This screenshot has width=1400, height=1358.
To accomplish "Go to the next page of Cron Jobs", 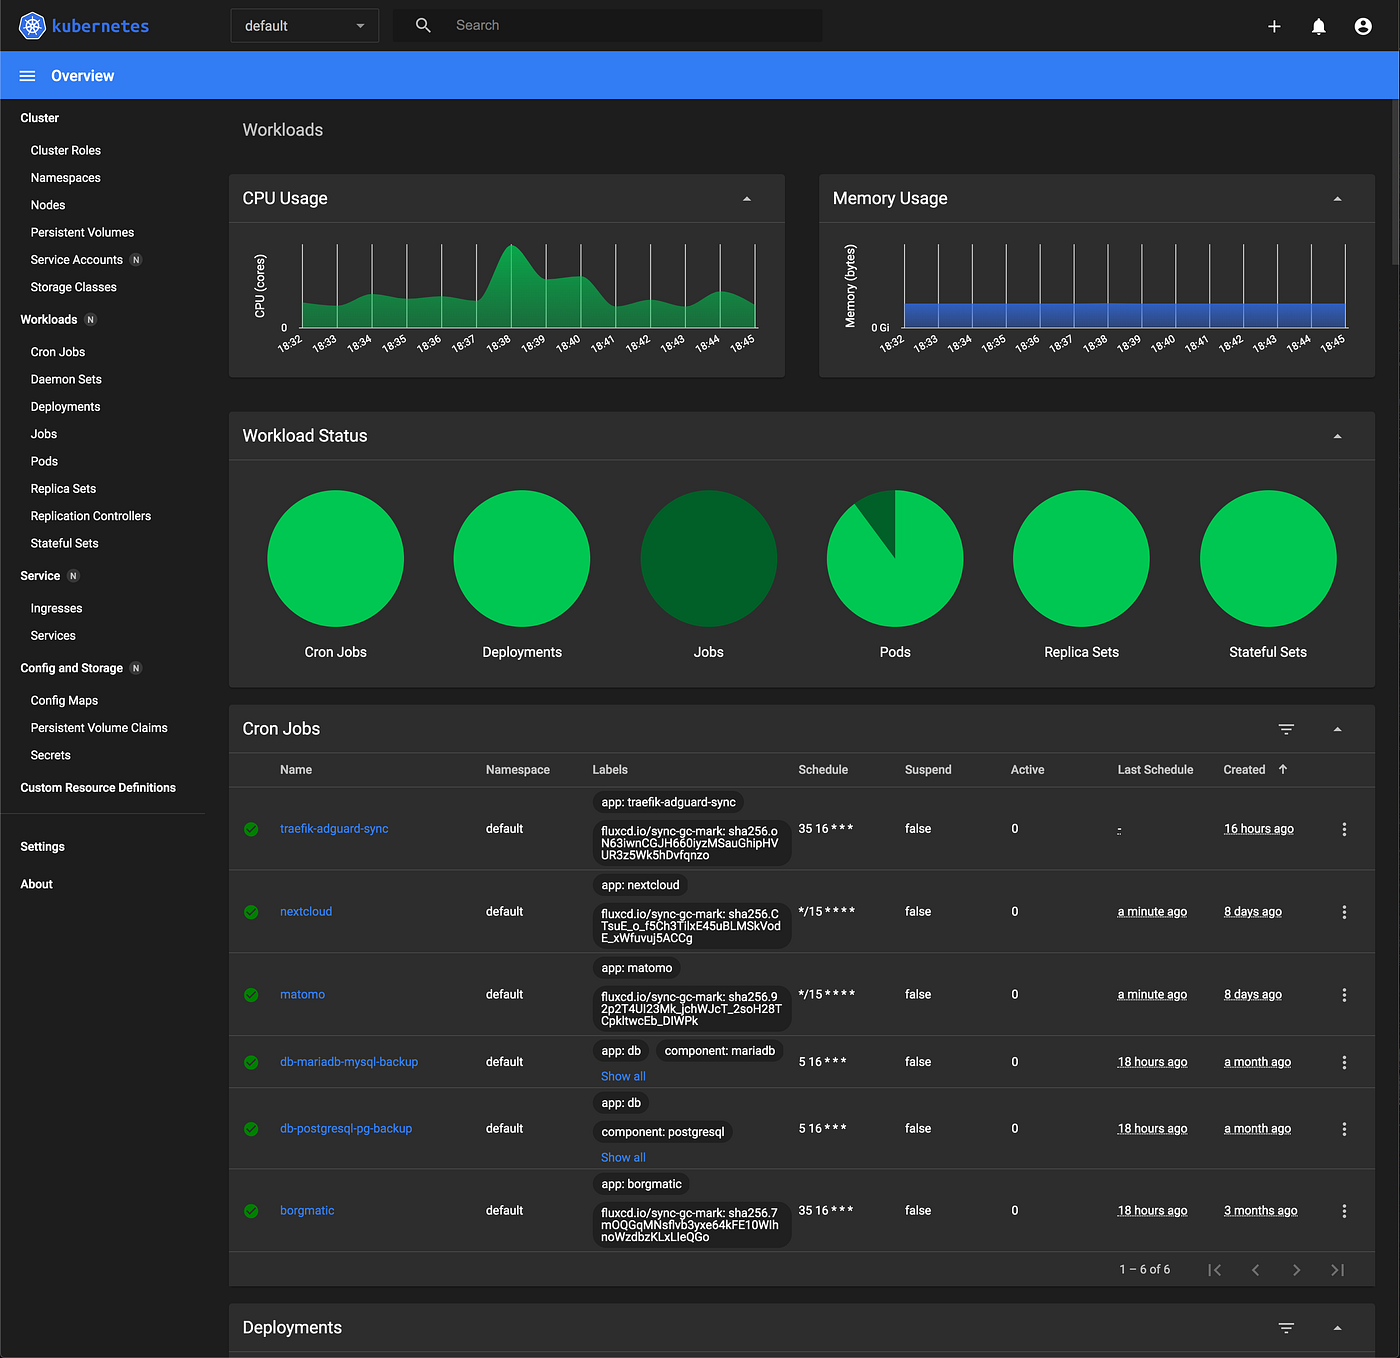I will (x=1296, y=1269).
